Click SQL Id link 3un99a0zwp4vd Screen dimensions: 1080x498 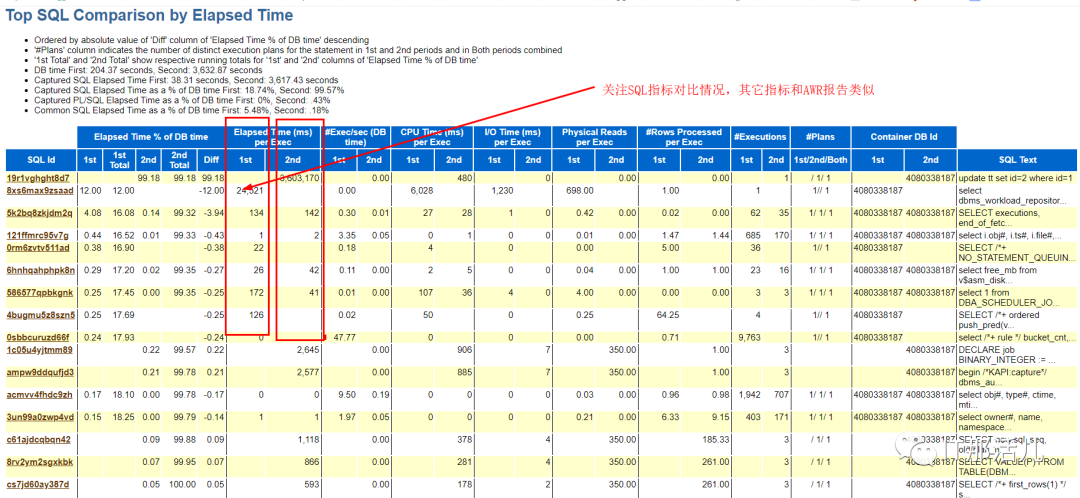[x=39, y=417]
